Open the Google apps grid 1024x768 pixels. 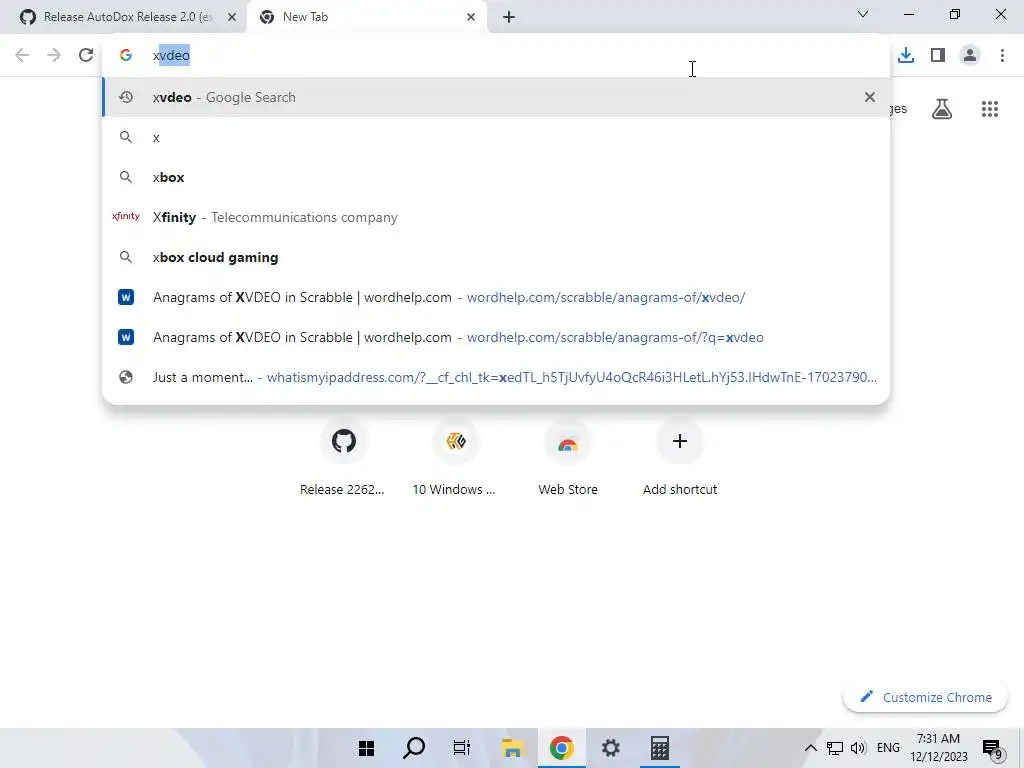[990, 109]
